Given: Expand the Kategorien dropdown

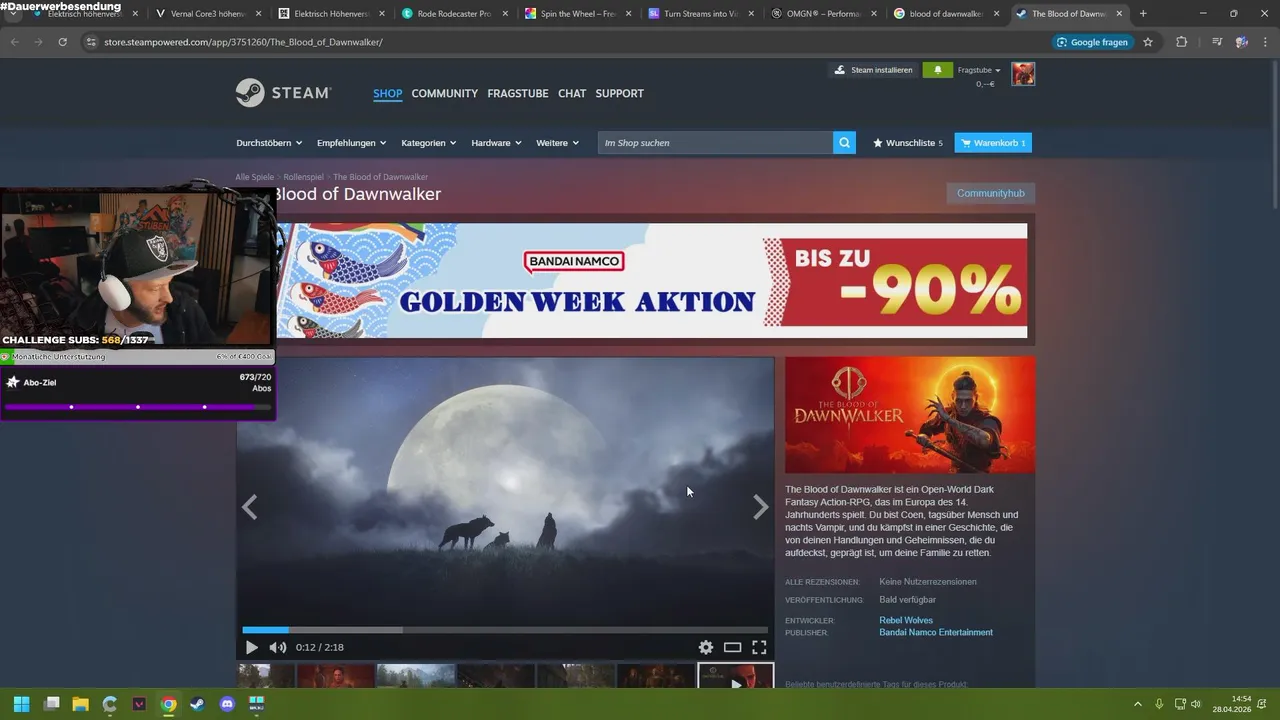Looking at the screenshot, I should (x=429, y=143).
